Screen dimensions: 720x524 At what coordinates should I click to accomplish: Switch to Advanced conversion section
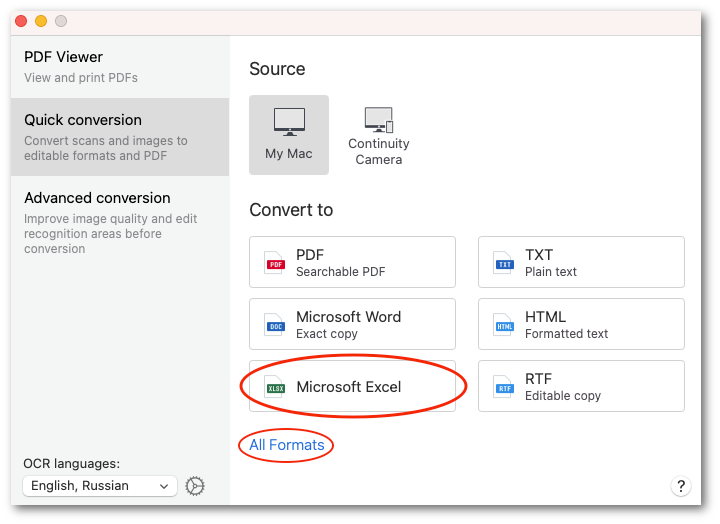[120, 222]
